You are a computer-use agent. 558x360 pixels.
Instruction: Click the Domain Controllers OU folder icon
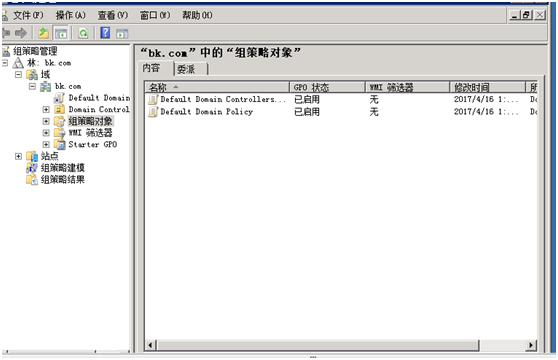59,109
